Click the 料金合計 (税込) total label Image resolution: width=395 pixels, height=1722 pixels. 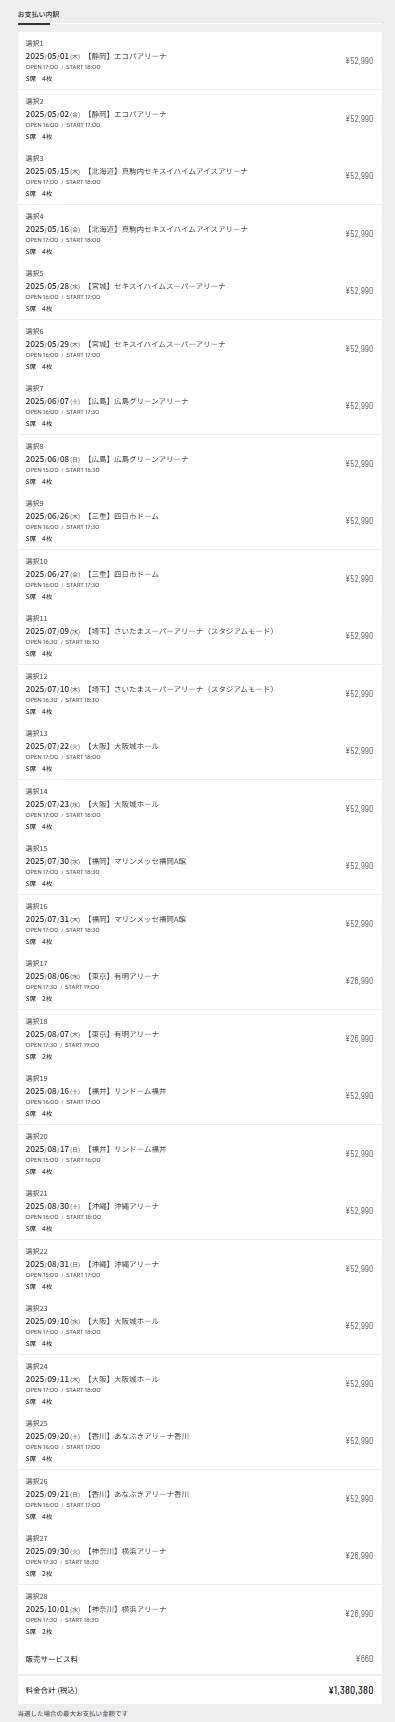(52, 1691)
